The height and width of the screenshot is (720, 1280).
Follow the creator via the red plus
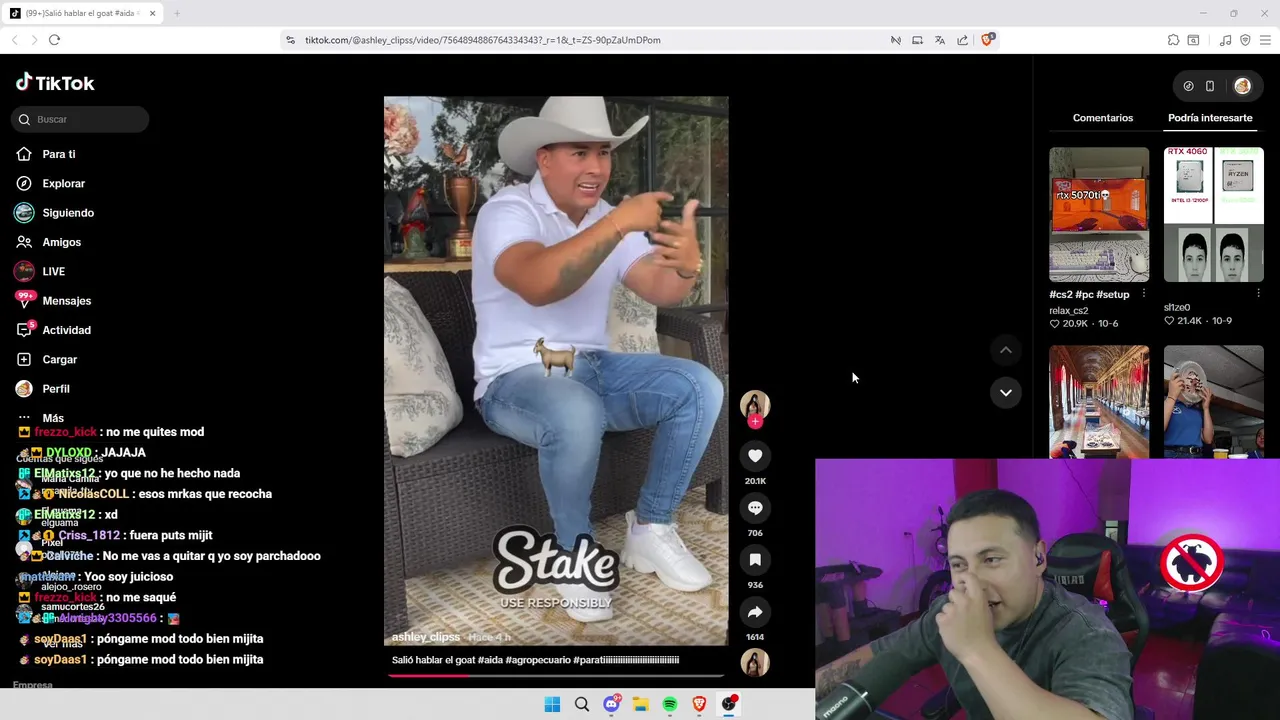755,422
